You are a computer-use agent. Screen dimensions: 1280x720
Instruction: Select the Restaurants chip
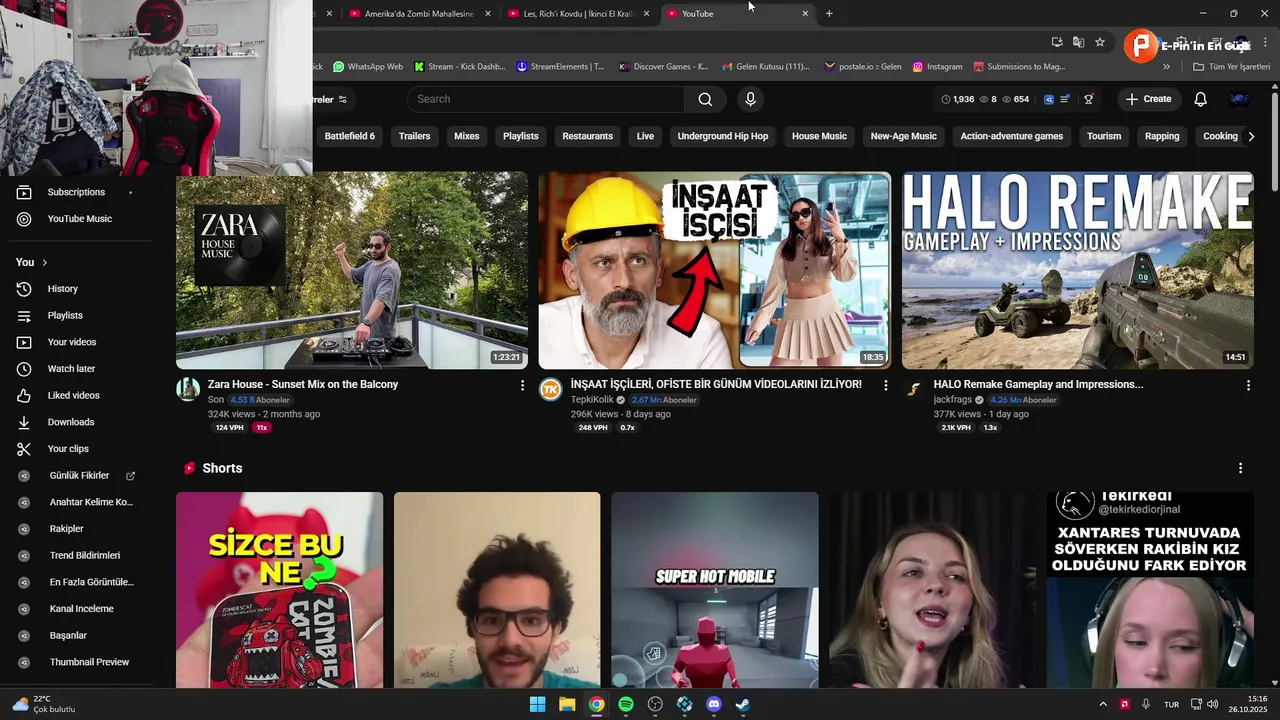click(x=588, y=136)
